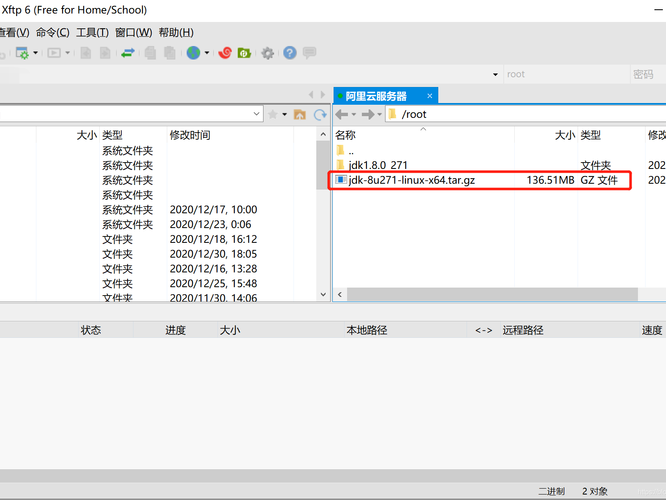
Task: Click the copy documents toolbar icon
Action: click(150, 53)
